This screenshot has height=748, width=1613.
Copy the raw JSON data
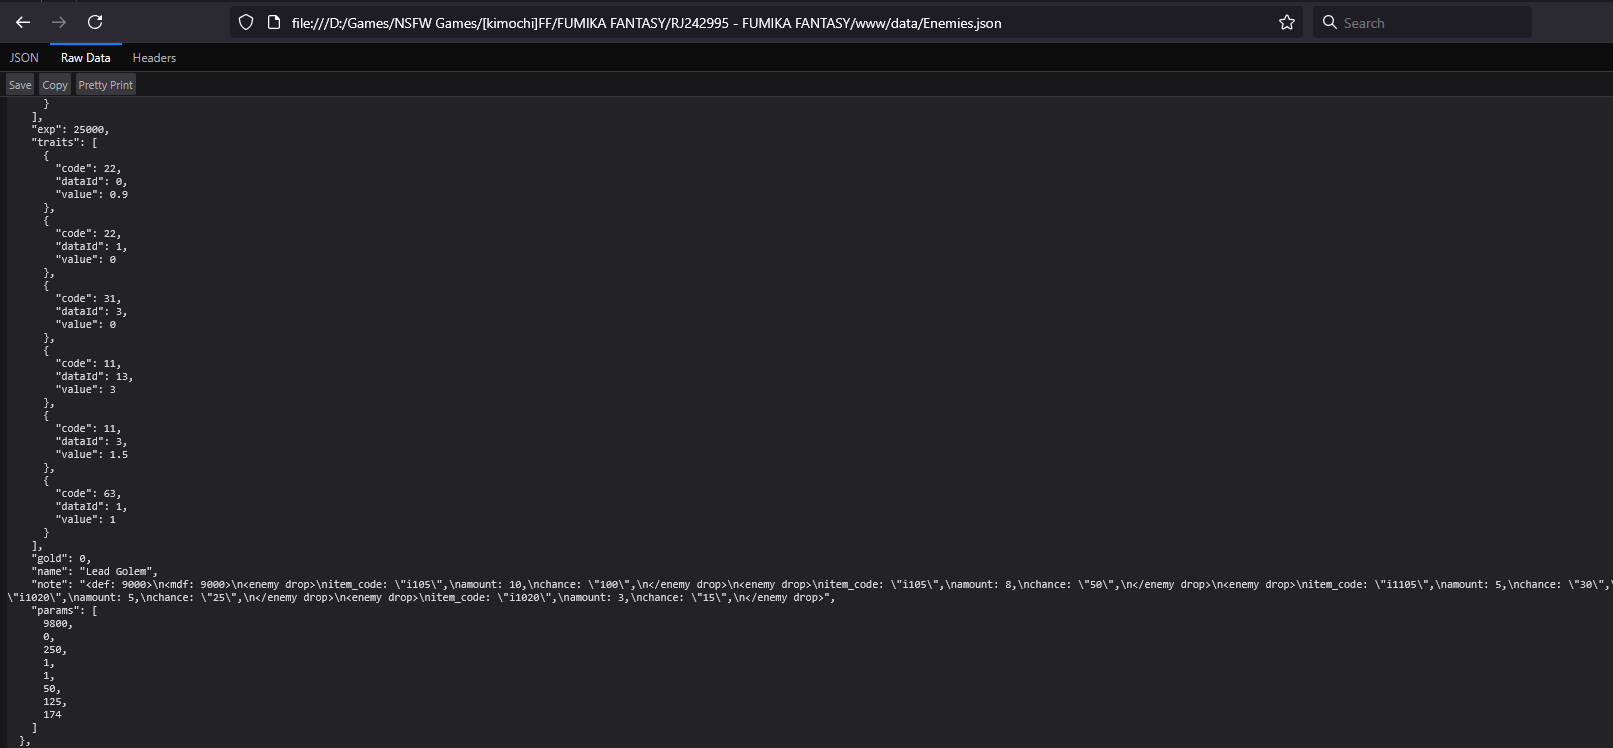(x=55, y=85)
